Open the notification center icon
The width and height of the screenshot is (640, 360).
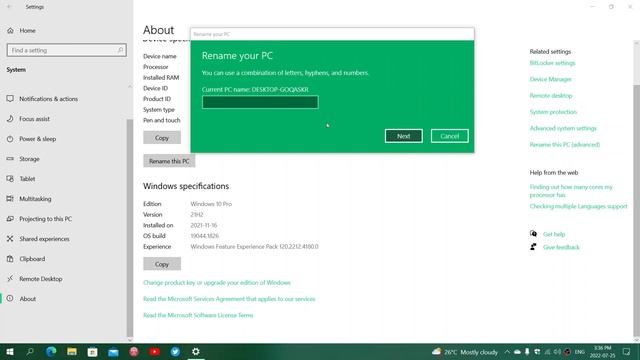pyautogui.click(x=627, y=352)
